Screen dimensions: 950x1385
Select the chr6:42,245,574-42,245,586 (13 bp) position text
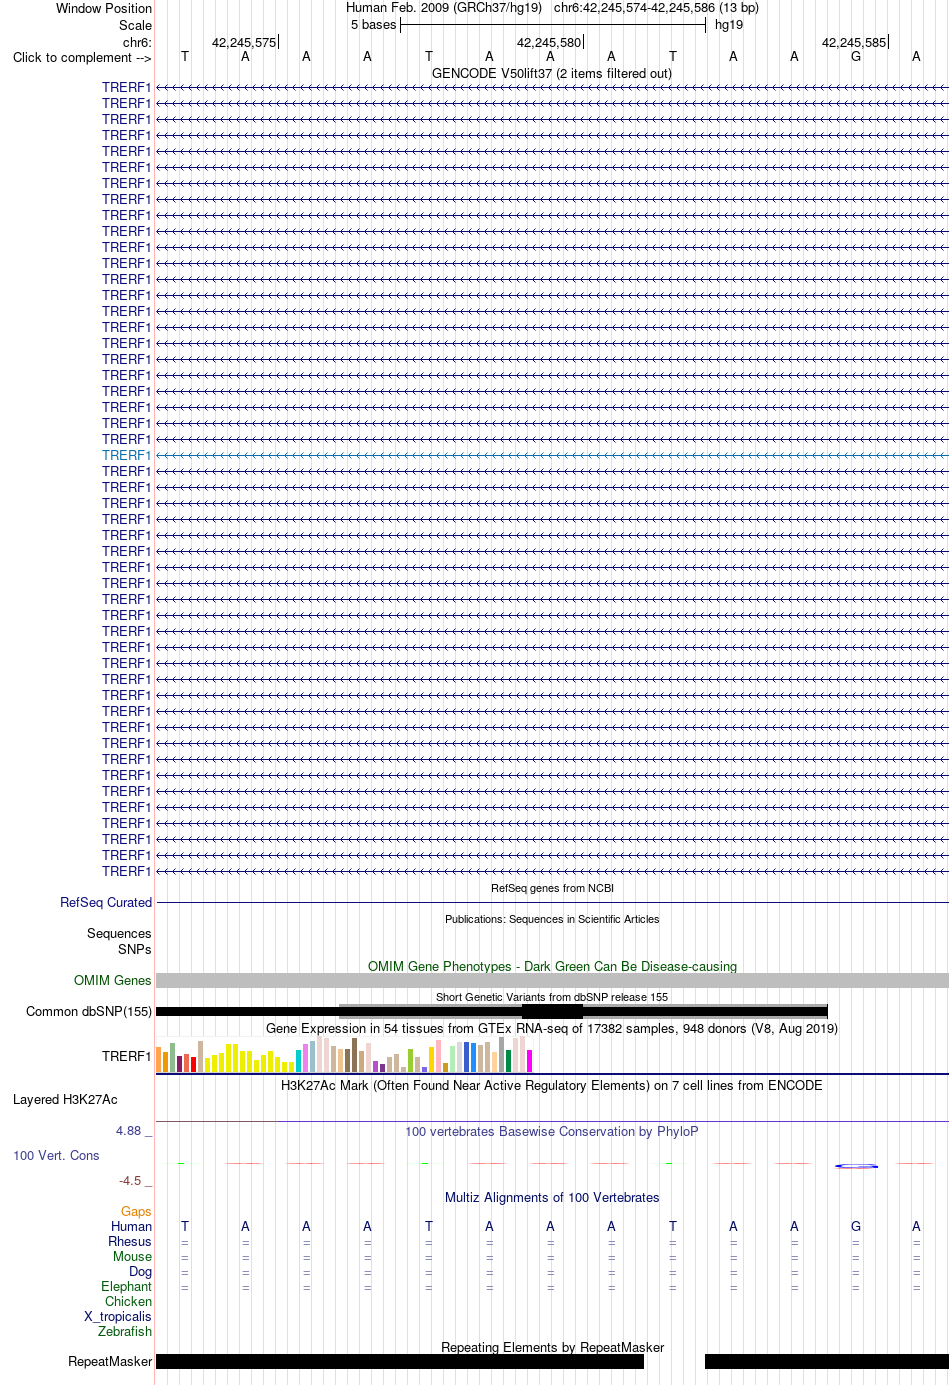656,7
